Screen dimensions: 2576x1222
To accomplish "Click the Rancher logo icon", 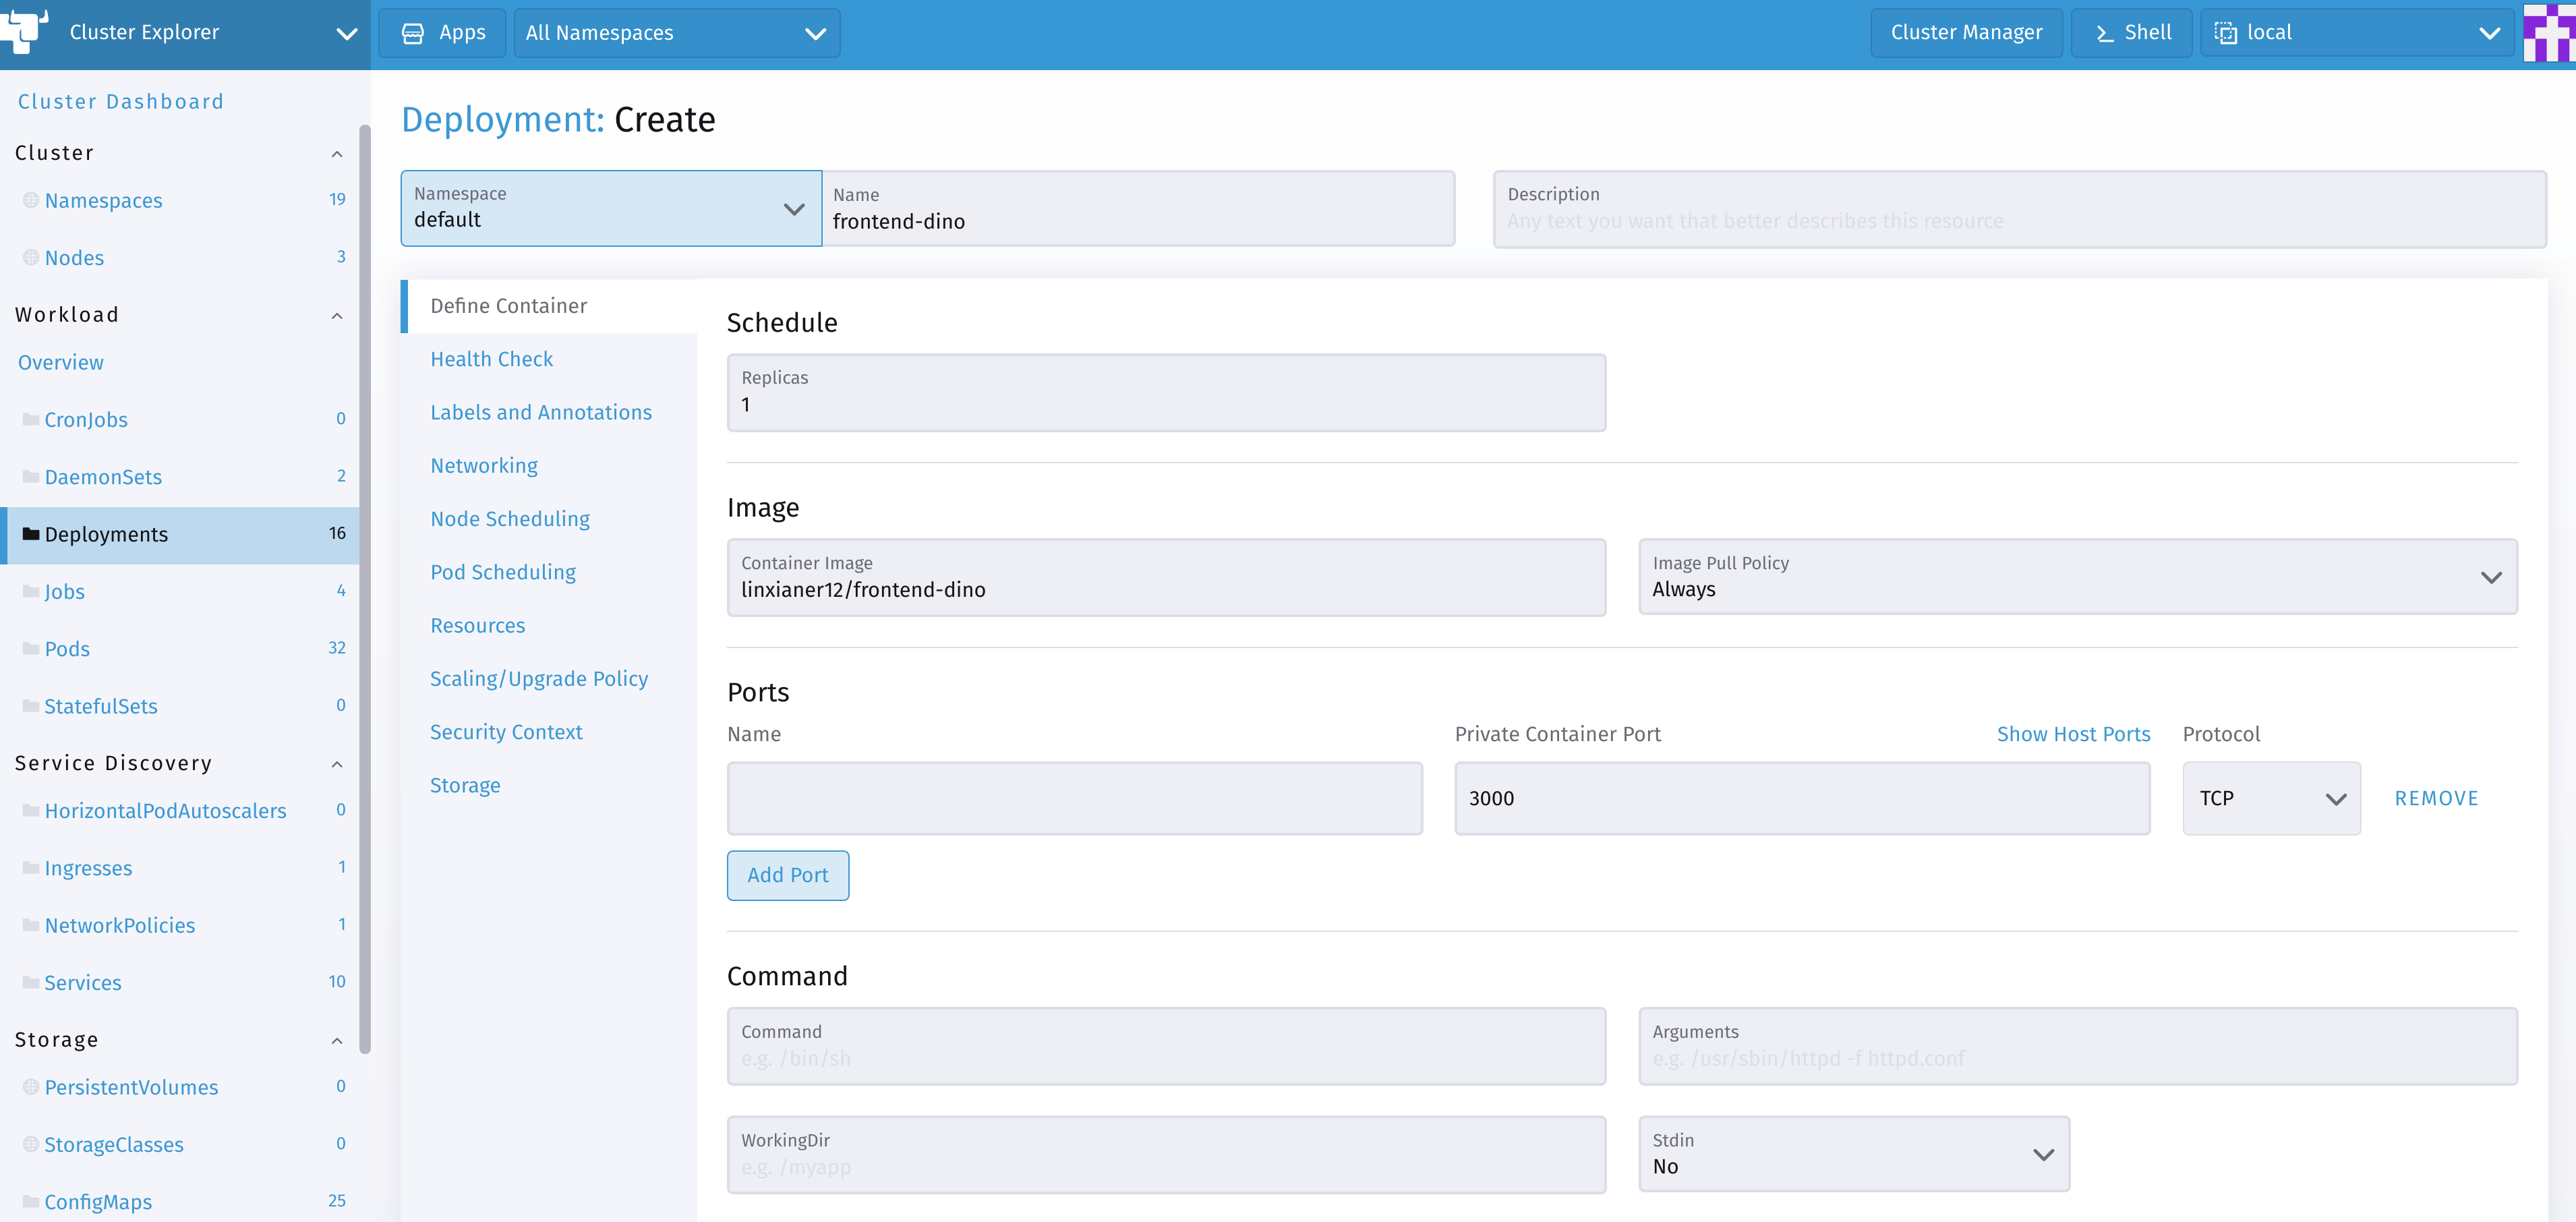I will coord(24,30).
